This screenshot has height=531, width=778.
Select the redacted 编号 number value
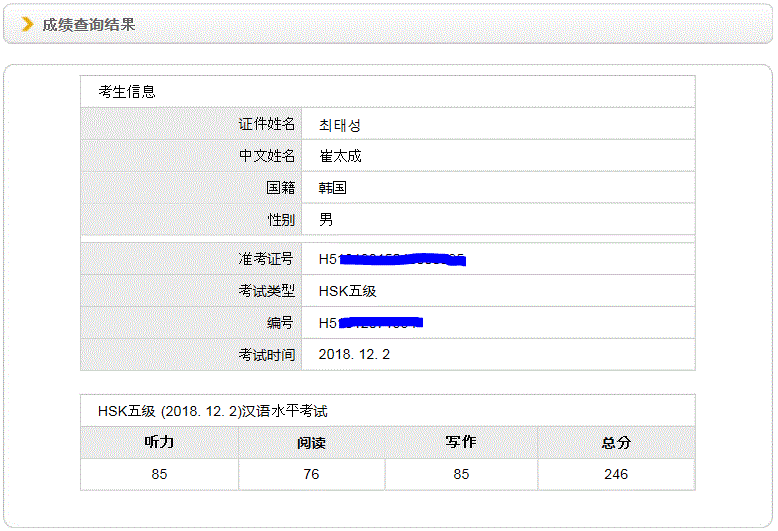click(371, 323)
